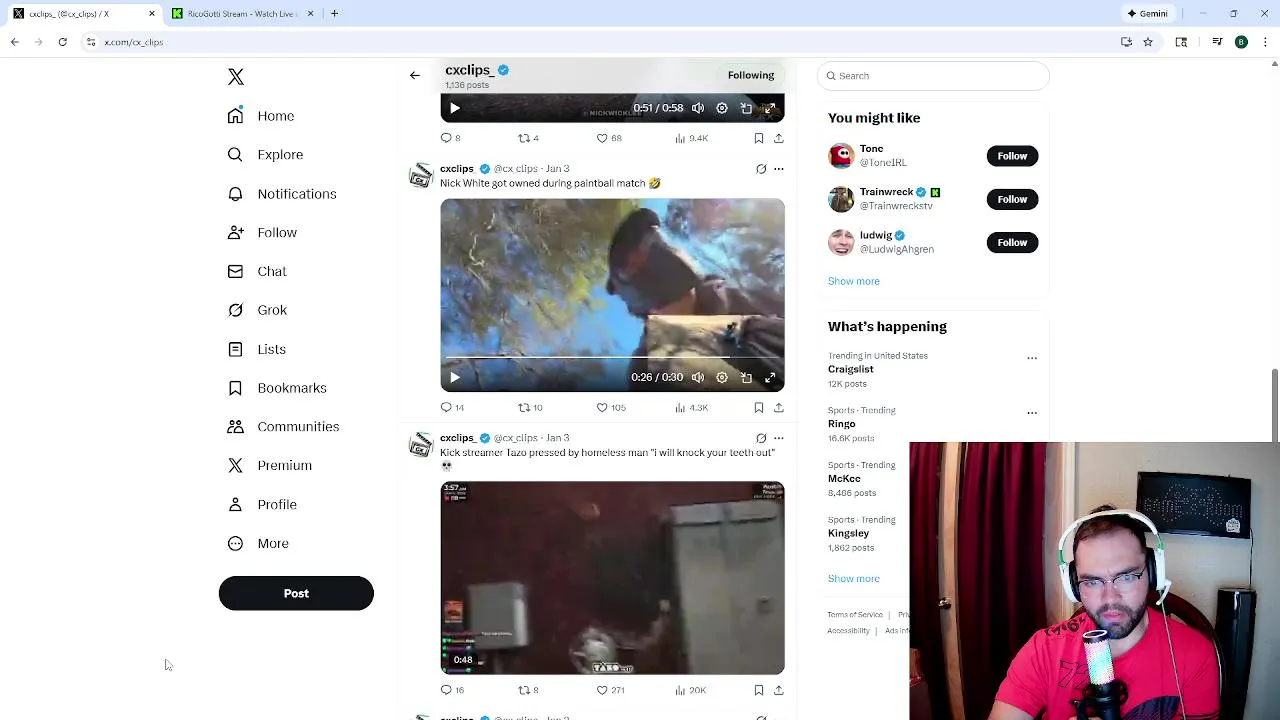Open Premium in the sidebar
This screenshot has width=1280, height=720.
pos(270,466)
